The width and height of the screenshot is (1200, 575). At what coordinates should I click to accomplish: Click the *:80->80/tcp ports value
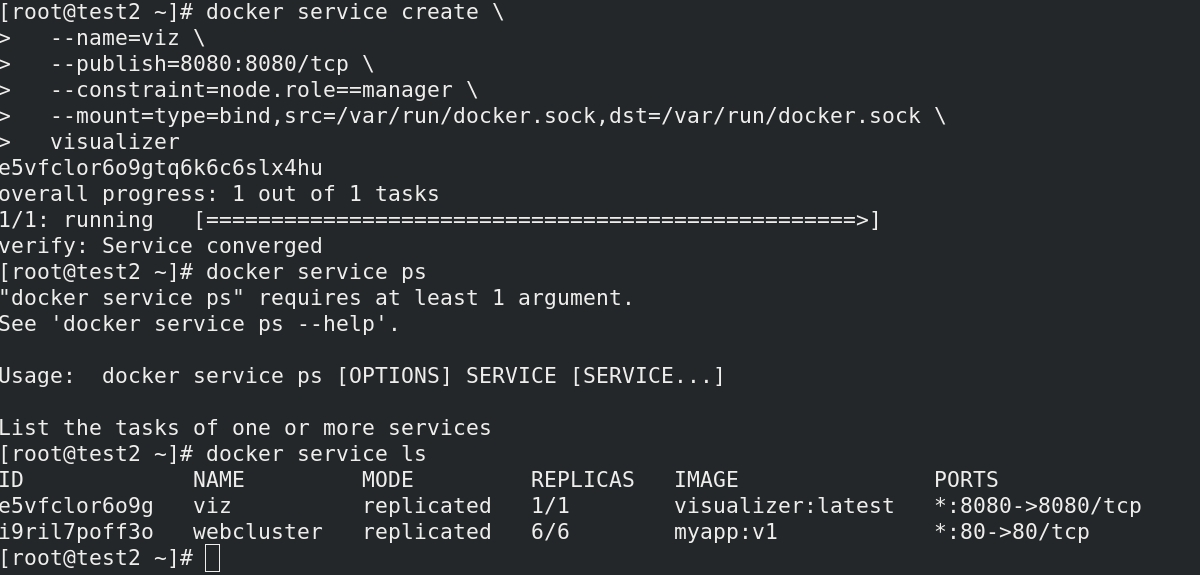coord(1012,532)
